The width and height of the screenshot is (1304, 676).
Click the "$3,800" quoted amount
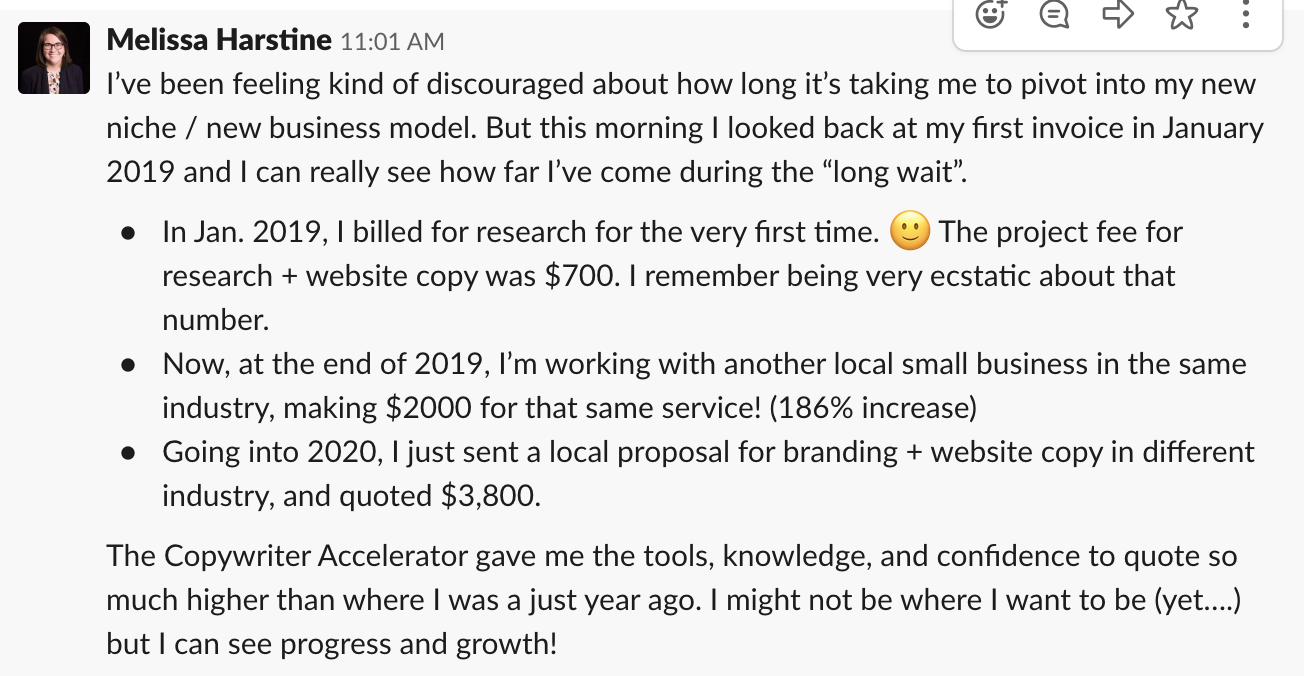(490, 496)
